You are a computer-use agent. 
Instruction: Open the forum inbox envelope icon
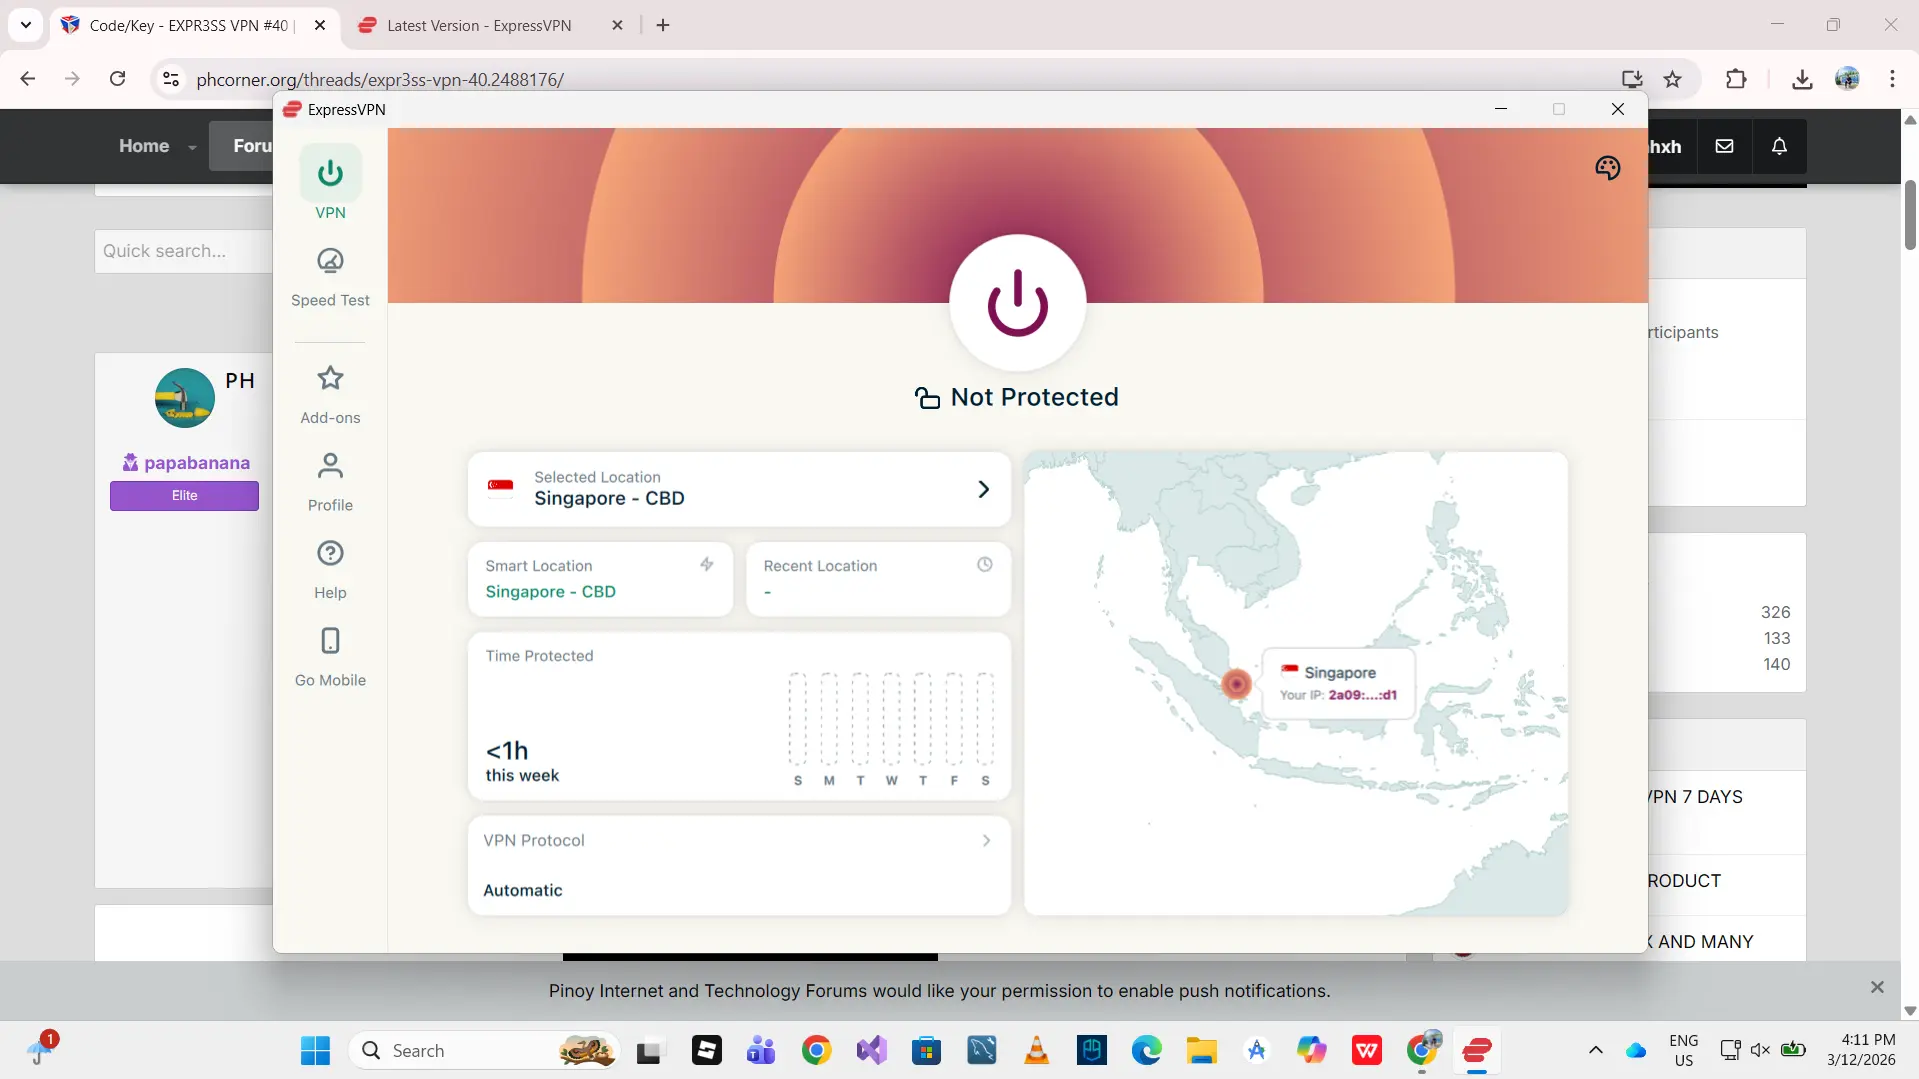click(x=1724, y=146)
